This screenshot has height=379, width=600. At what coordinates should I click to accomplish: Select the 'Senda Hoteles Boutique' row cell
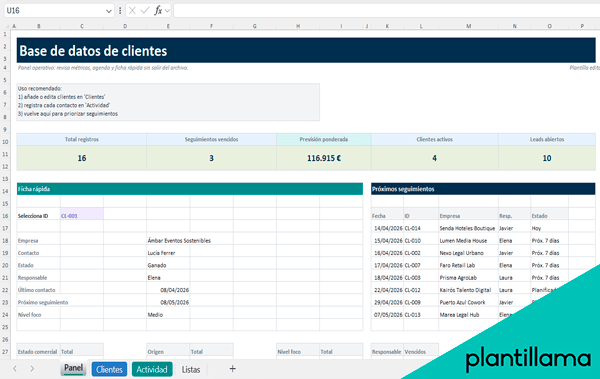[x=468, y=228]
